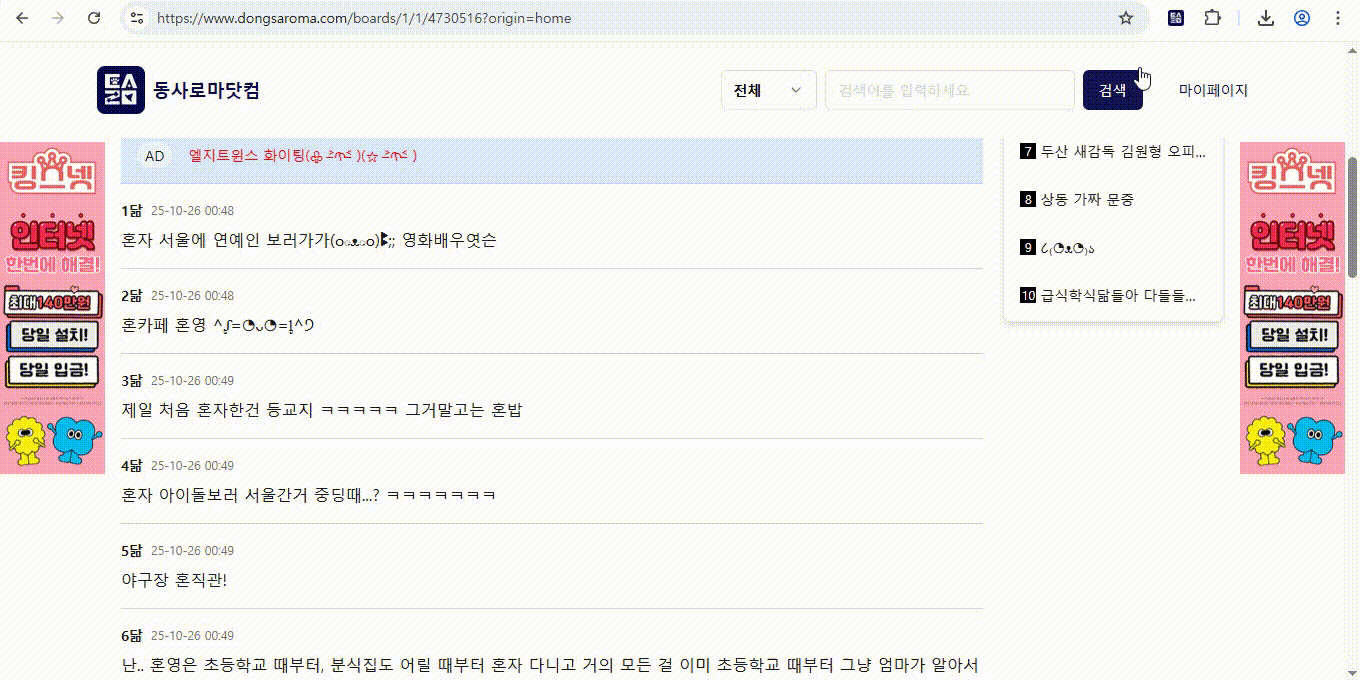Click the browser forward arrow
The image size is (1360, 680).
tap(58, 18)
